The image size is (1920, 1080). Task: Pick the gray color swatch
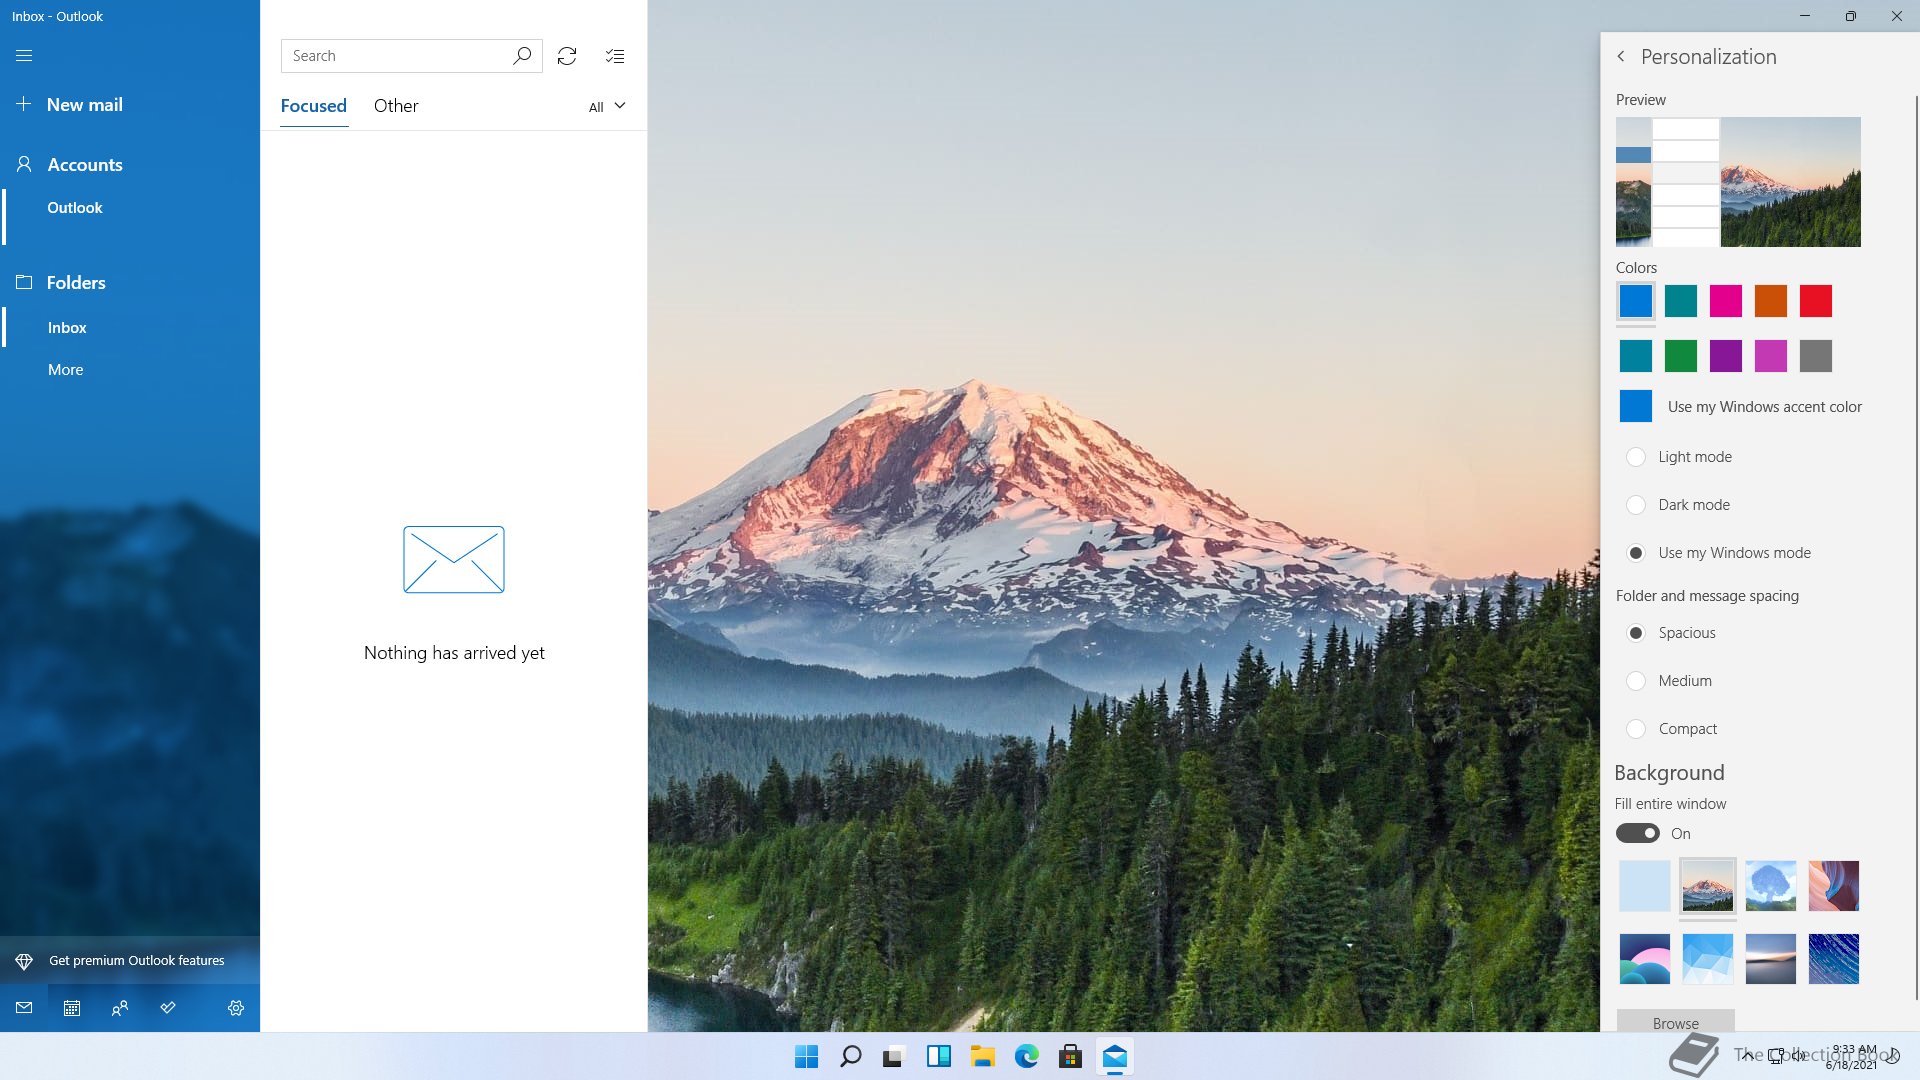pos(1816,356)
